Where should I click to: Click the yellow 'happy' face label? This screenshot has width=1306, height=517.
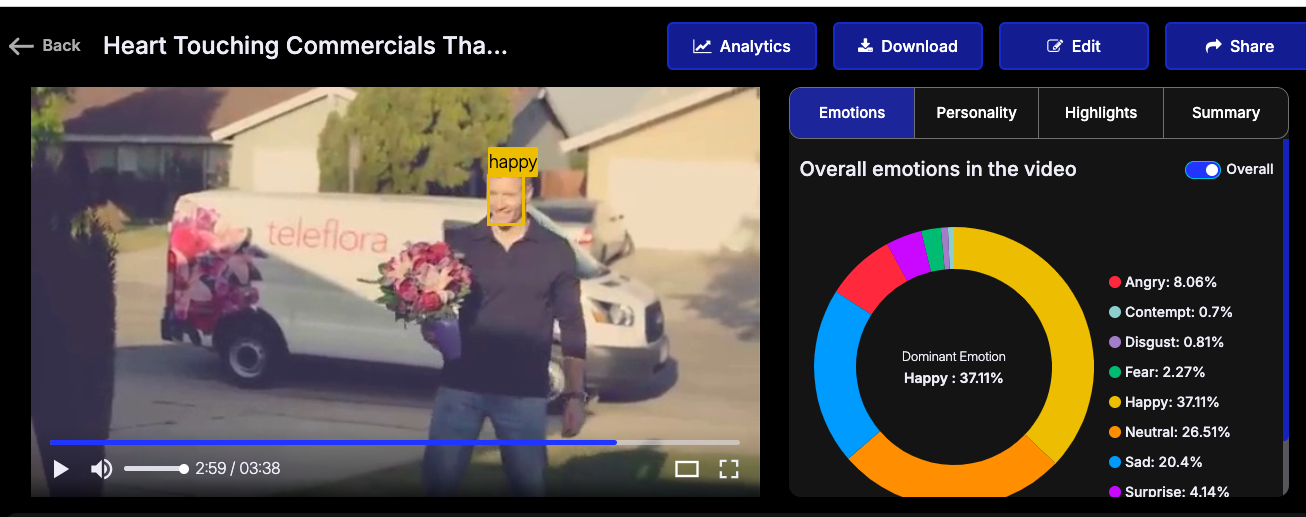513,162
